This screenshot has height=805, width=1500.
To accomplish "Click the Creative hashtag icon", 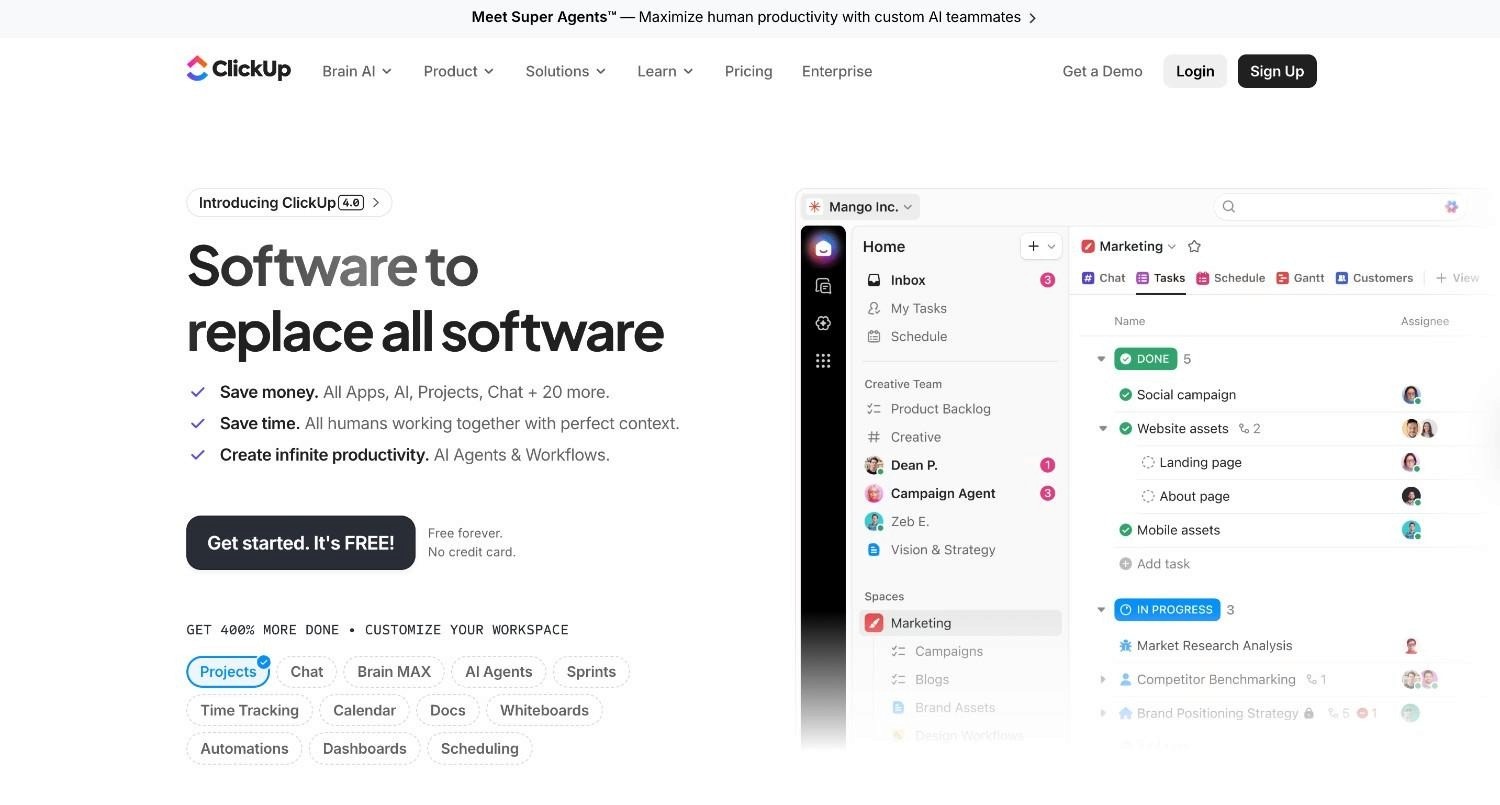I will (874, 437).
